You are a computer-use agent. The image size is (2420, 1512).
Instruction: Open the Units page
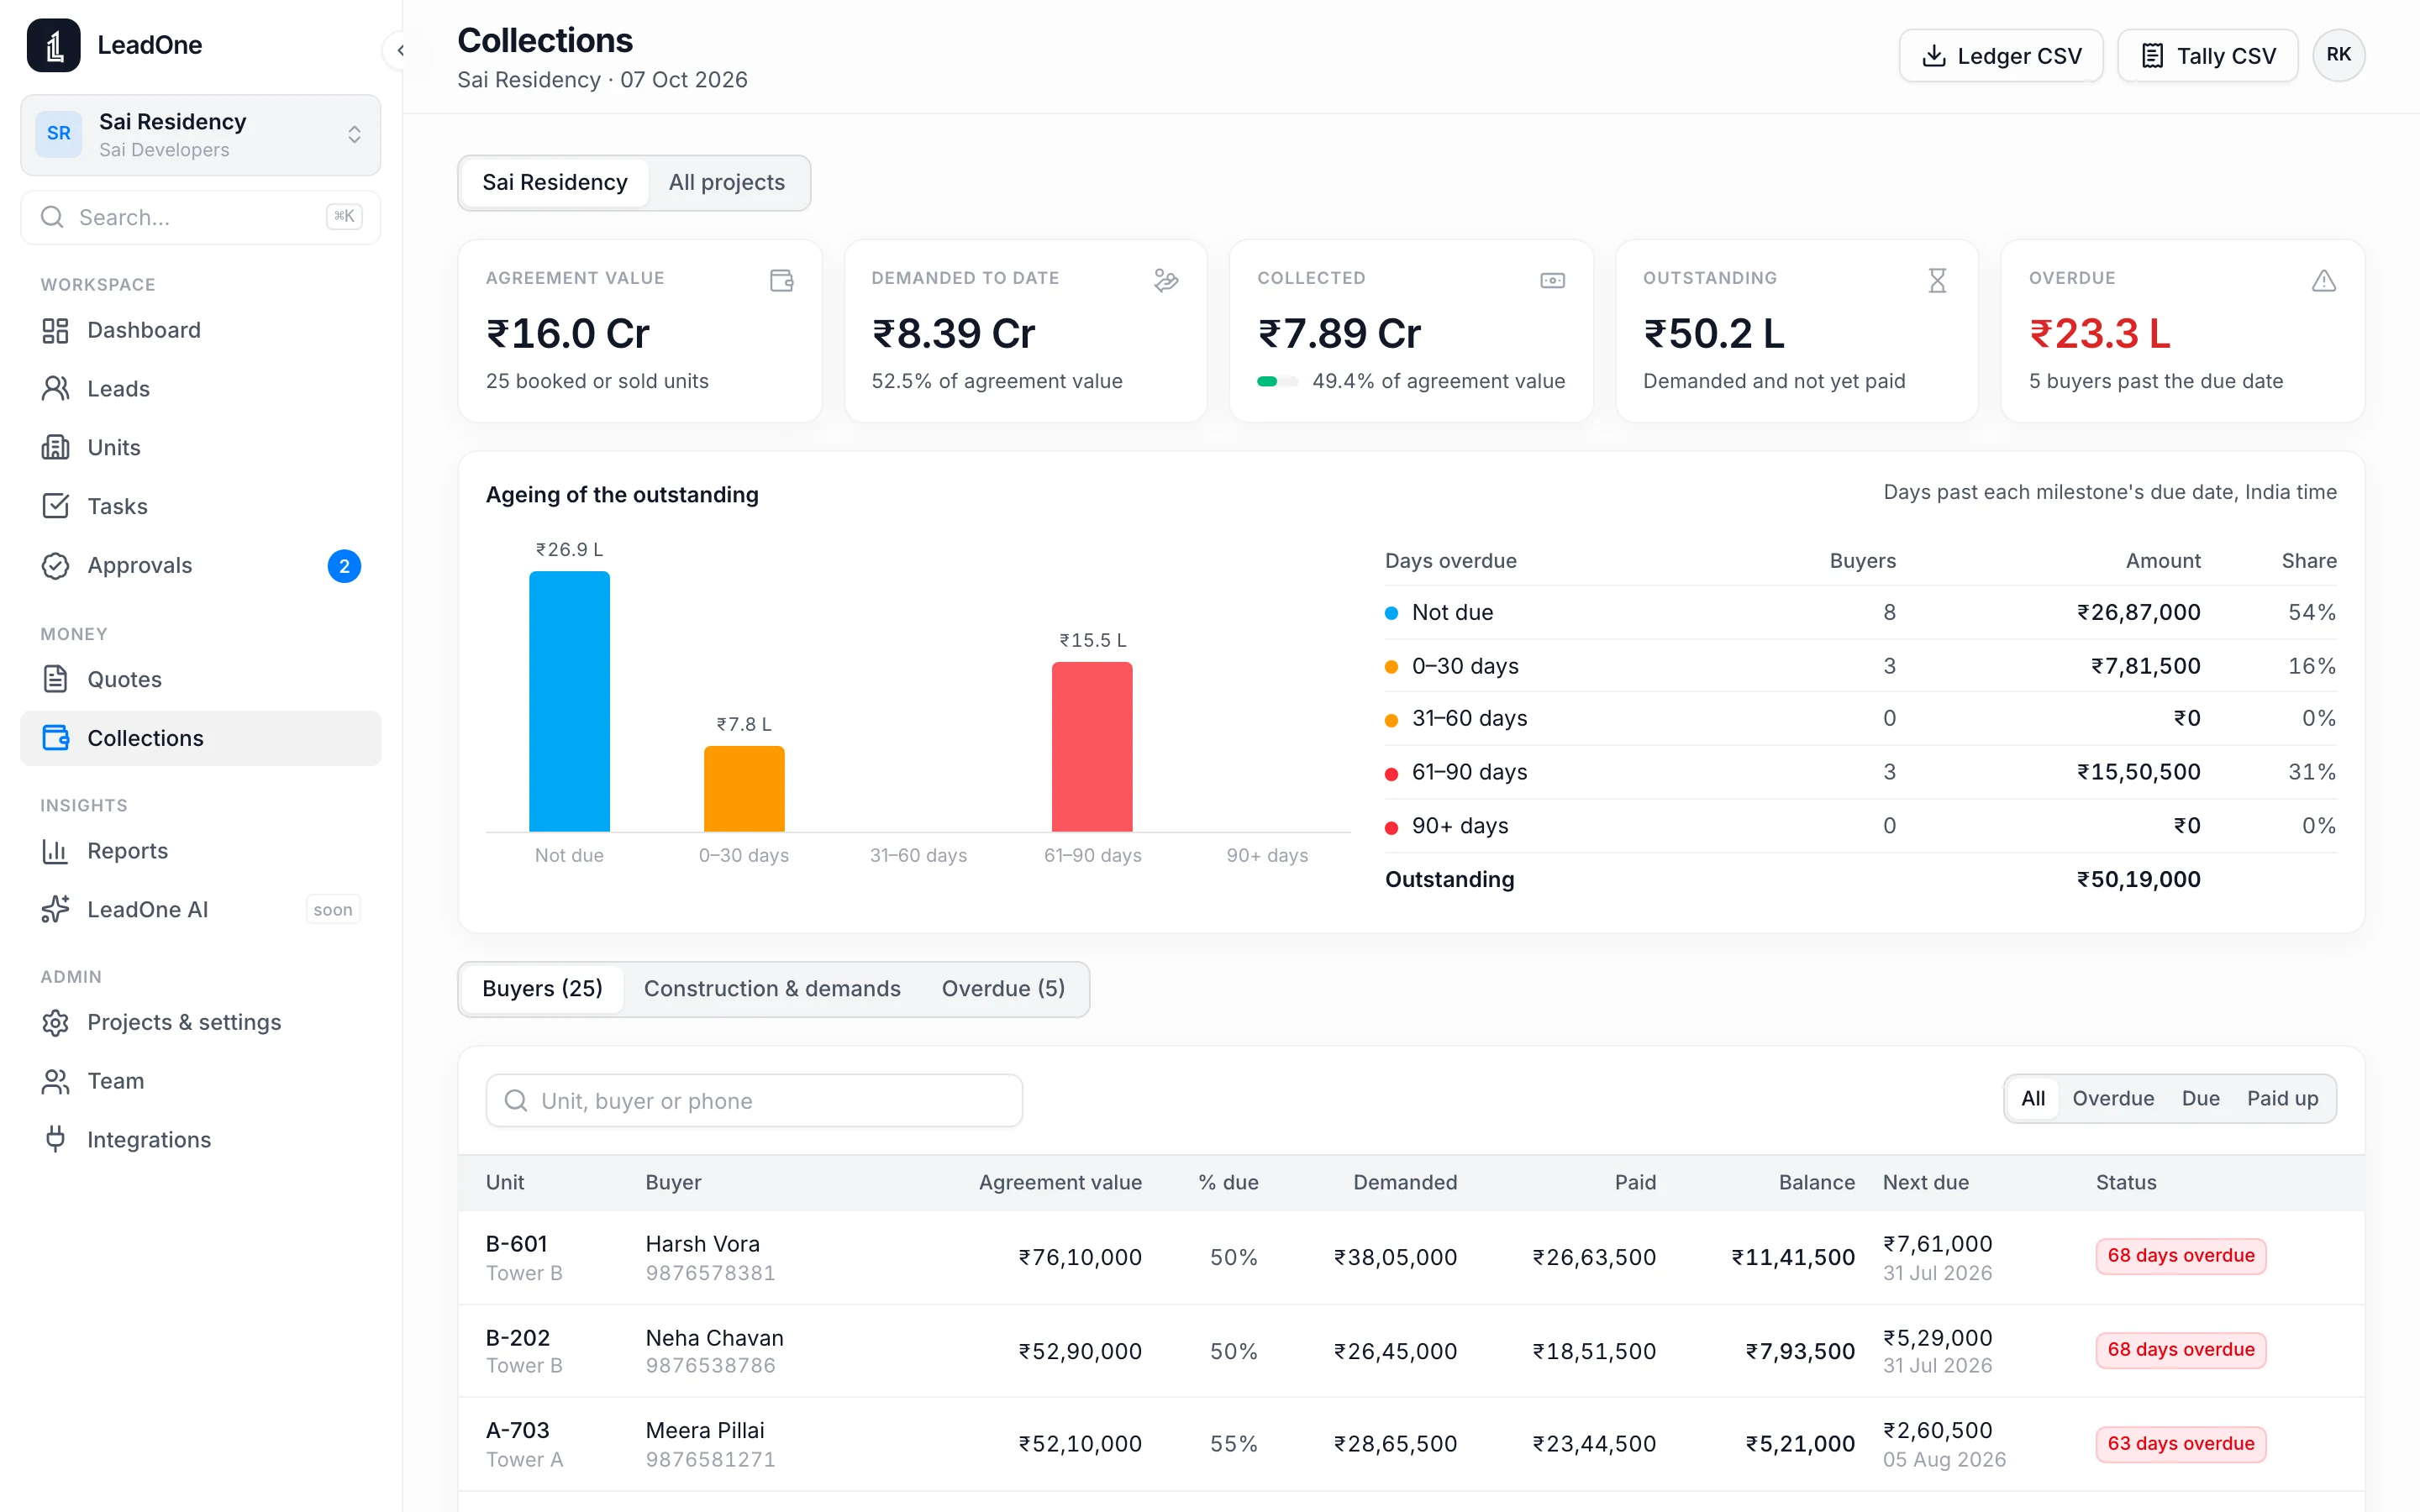point(200,447)
